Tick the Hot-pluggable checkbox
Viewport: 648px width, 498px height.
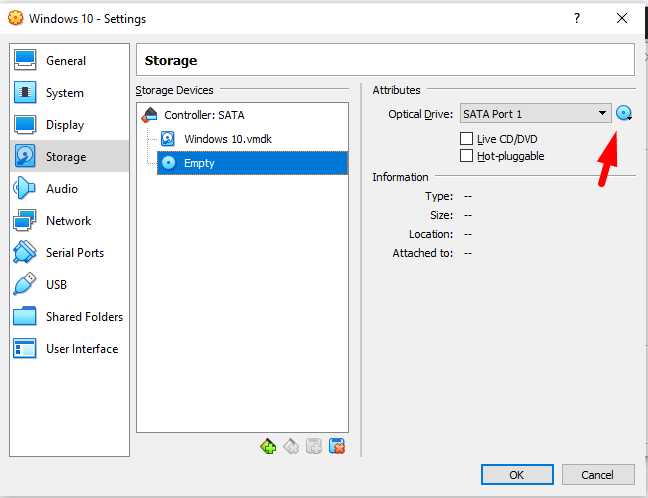467,156
